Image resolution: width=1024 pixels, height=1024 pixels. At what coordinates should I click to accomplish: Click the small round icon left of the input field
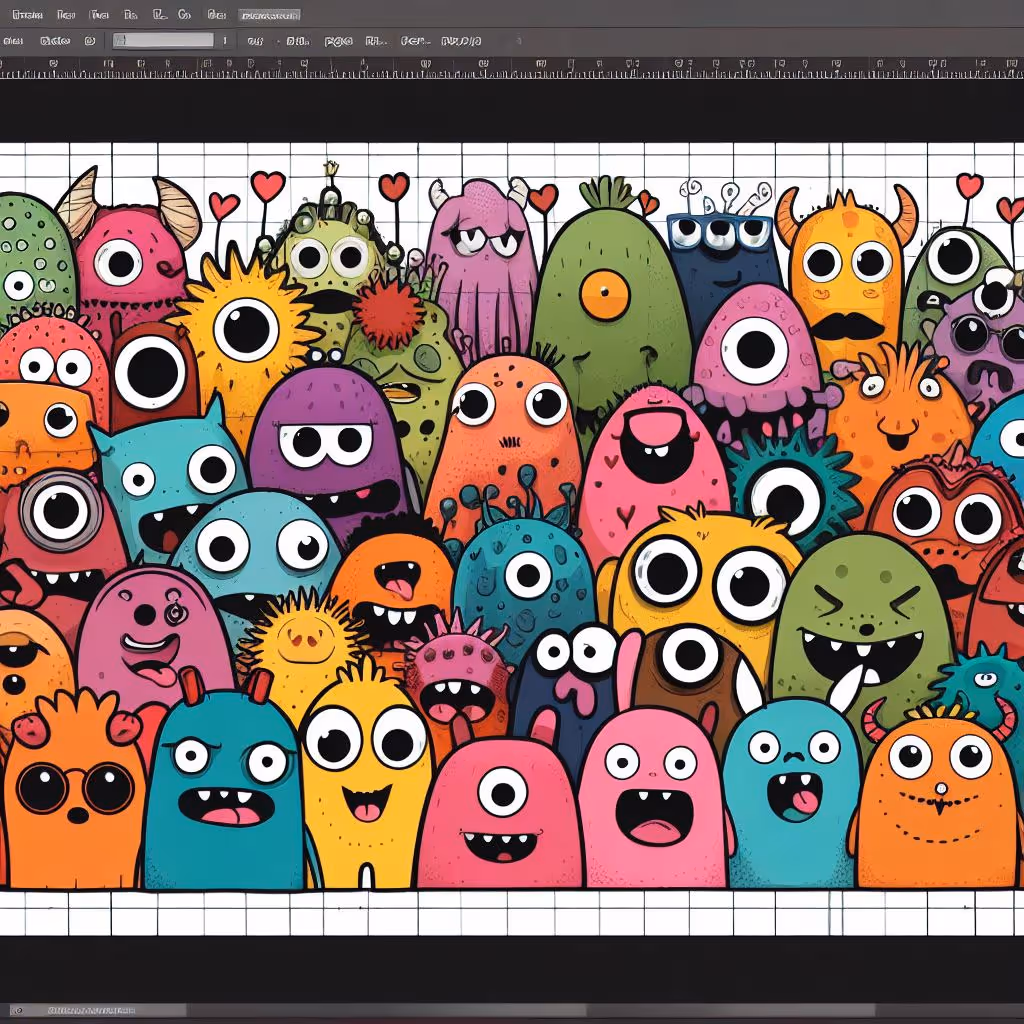[90, 41]
